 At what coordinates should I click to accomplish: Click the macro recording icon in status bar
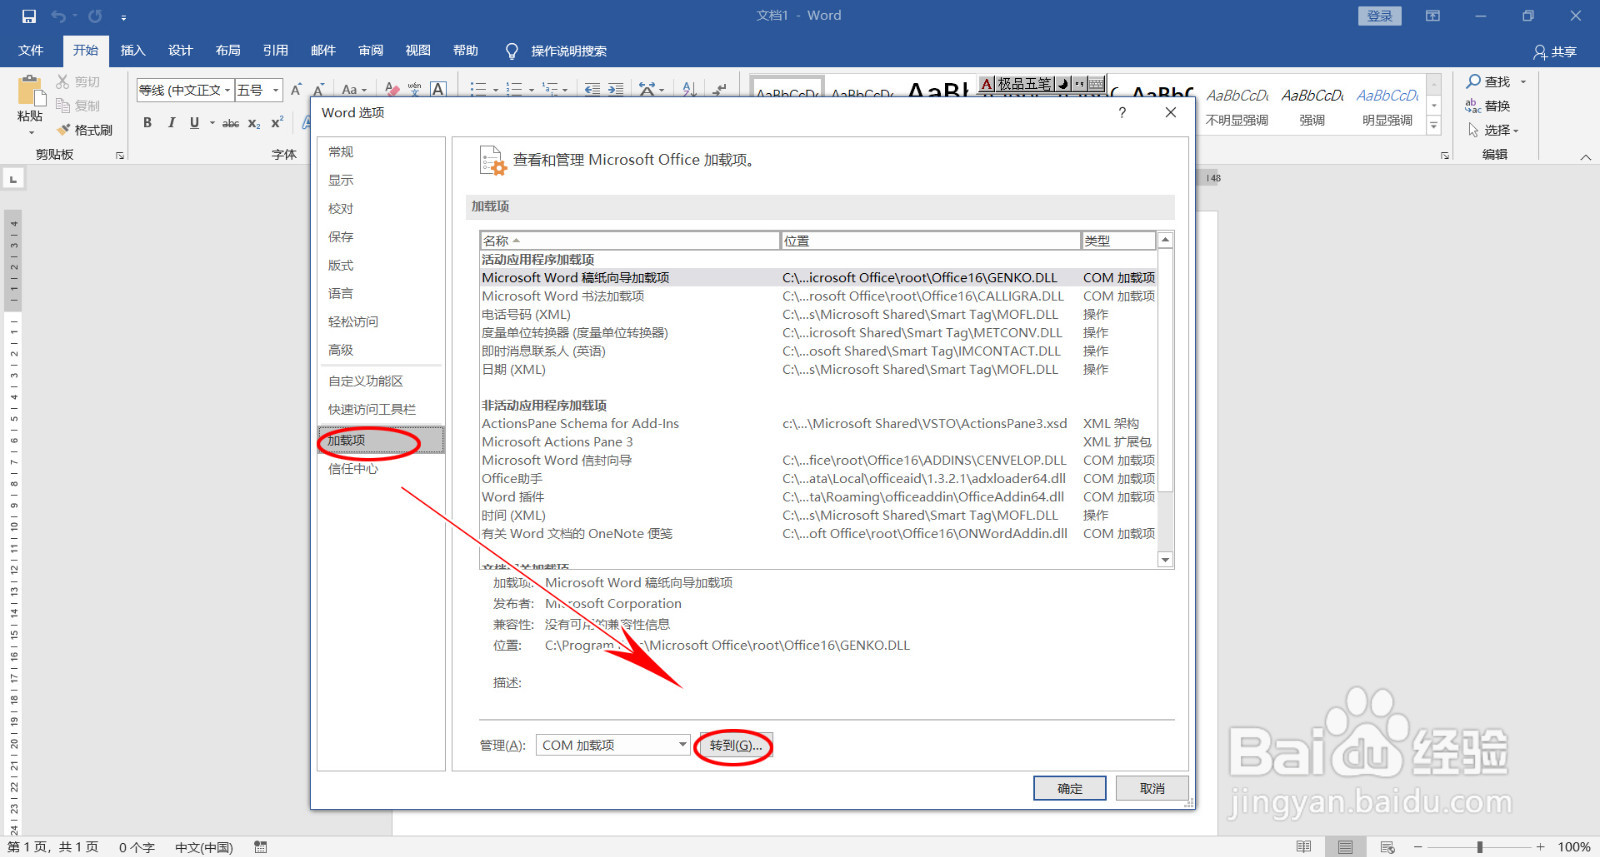coord(260,847)
